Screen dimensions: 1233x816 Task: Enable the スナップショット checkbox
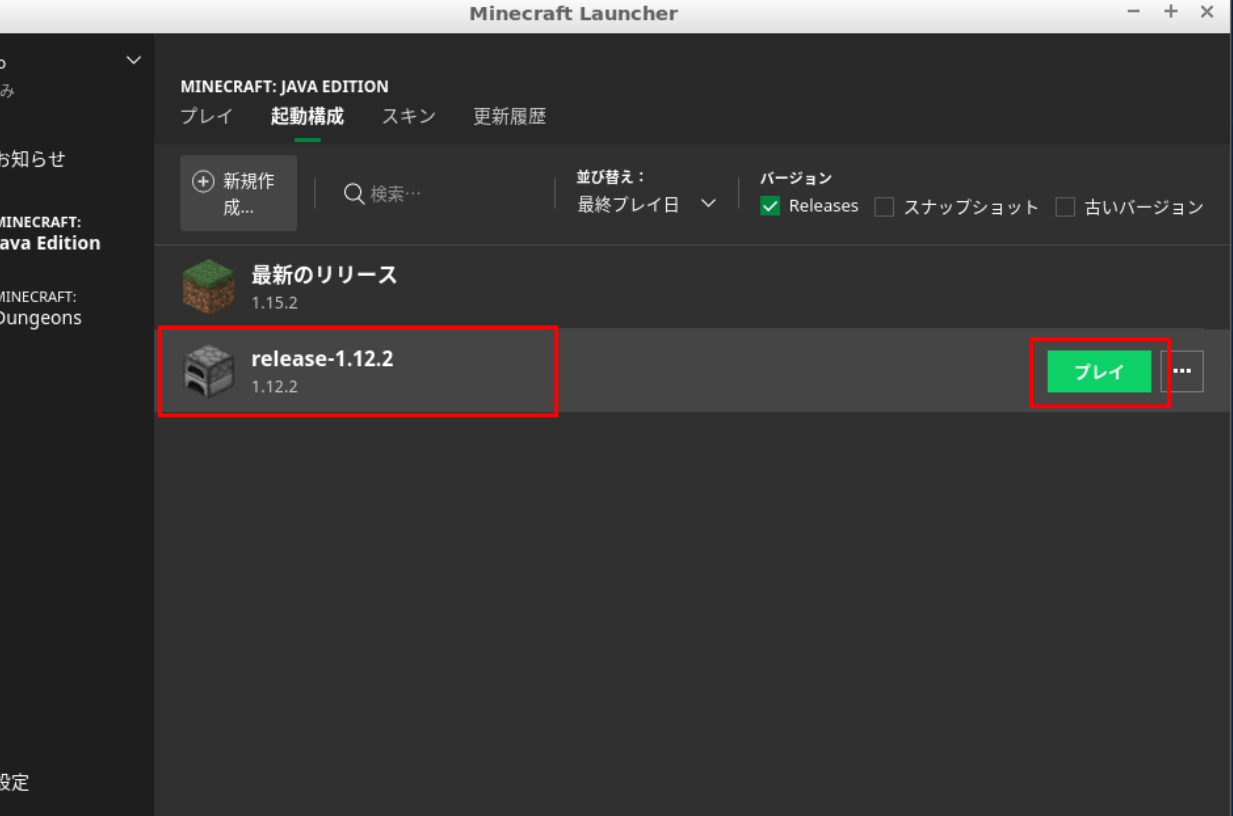(884, 207)
